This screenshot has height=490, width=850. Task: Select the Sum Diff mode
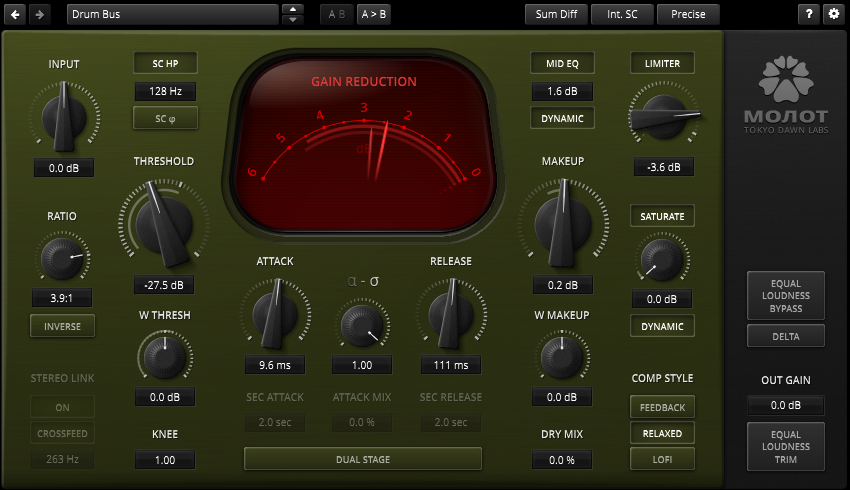coord(554,14)
